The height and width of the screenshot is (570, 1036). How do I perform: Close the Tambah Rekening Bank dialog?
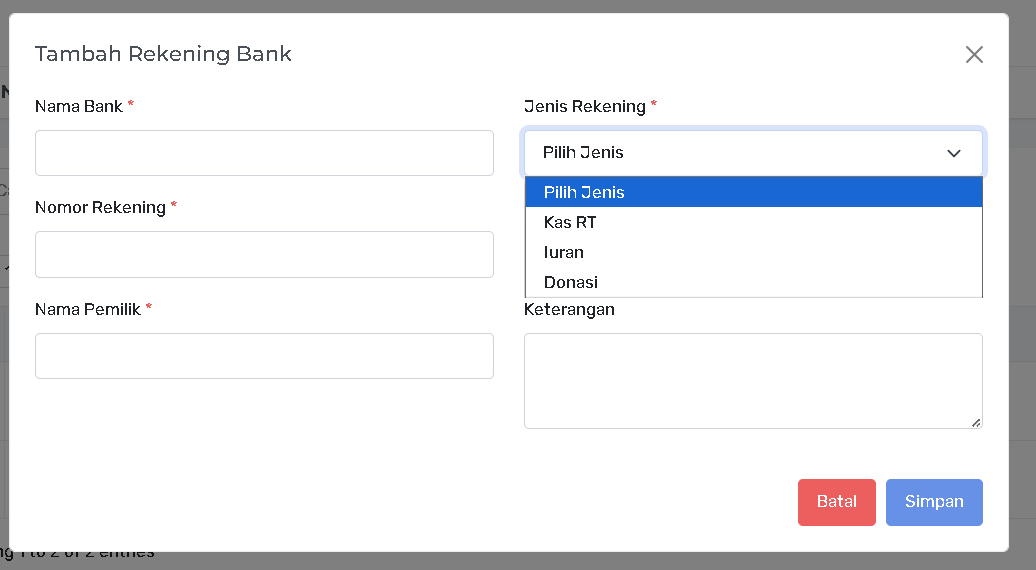click(x=974, y=55)
